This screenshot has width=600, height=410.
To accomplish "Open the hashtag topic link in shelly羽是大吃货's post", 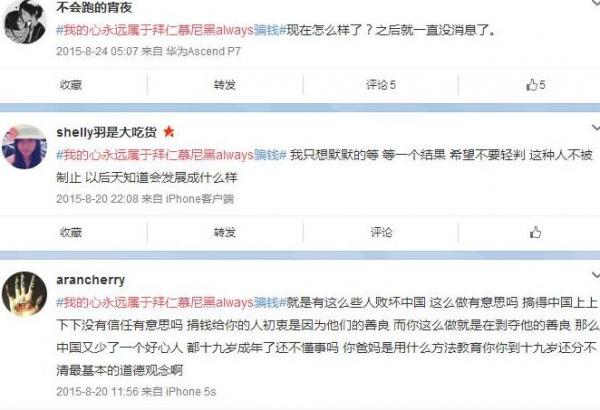I will [171, 155].
